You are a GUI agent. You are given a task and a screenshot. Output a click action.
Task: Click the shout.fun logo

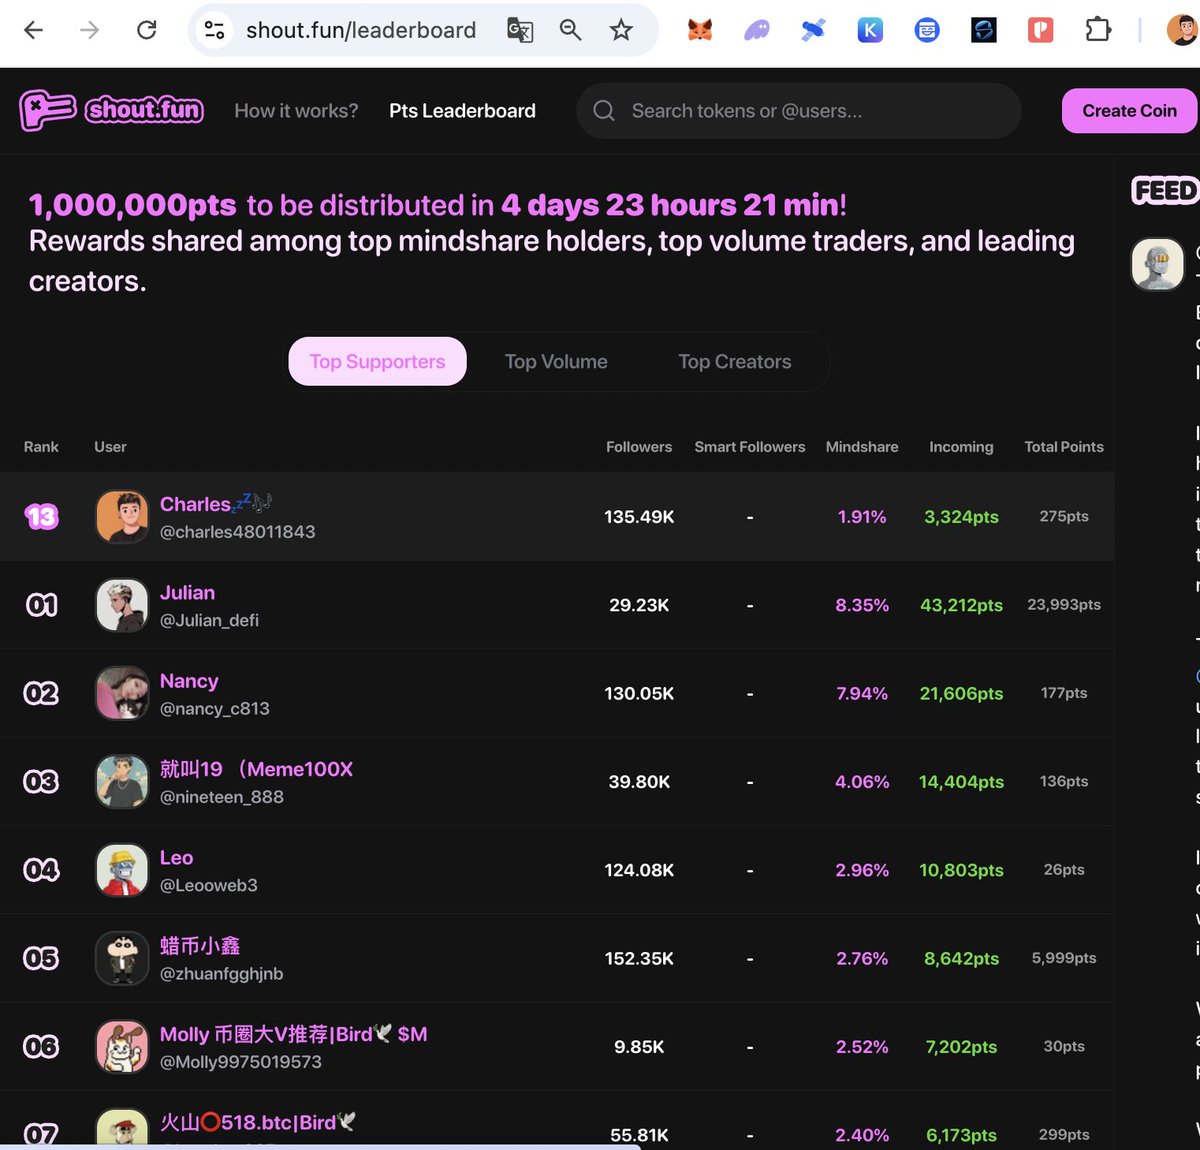click(111, 110)
